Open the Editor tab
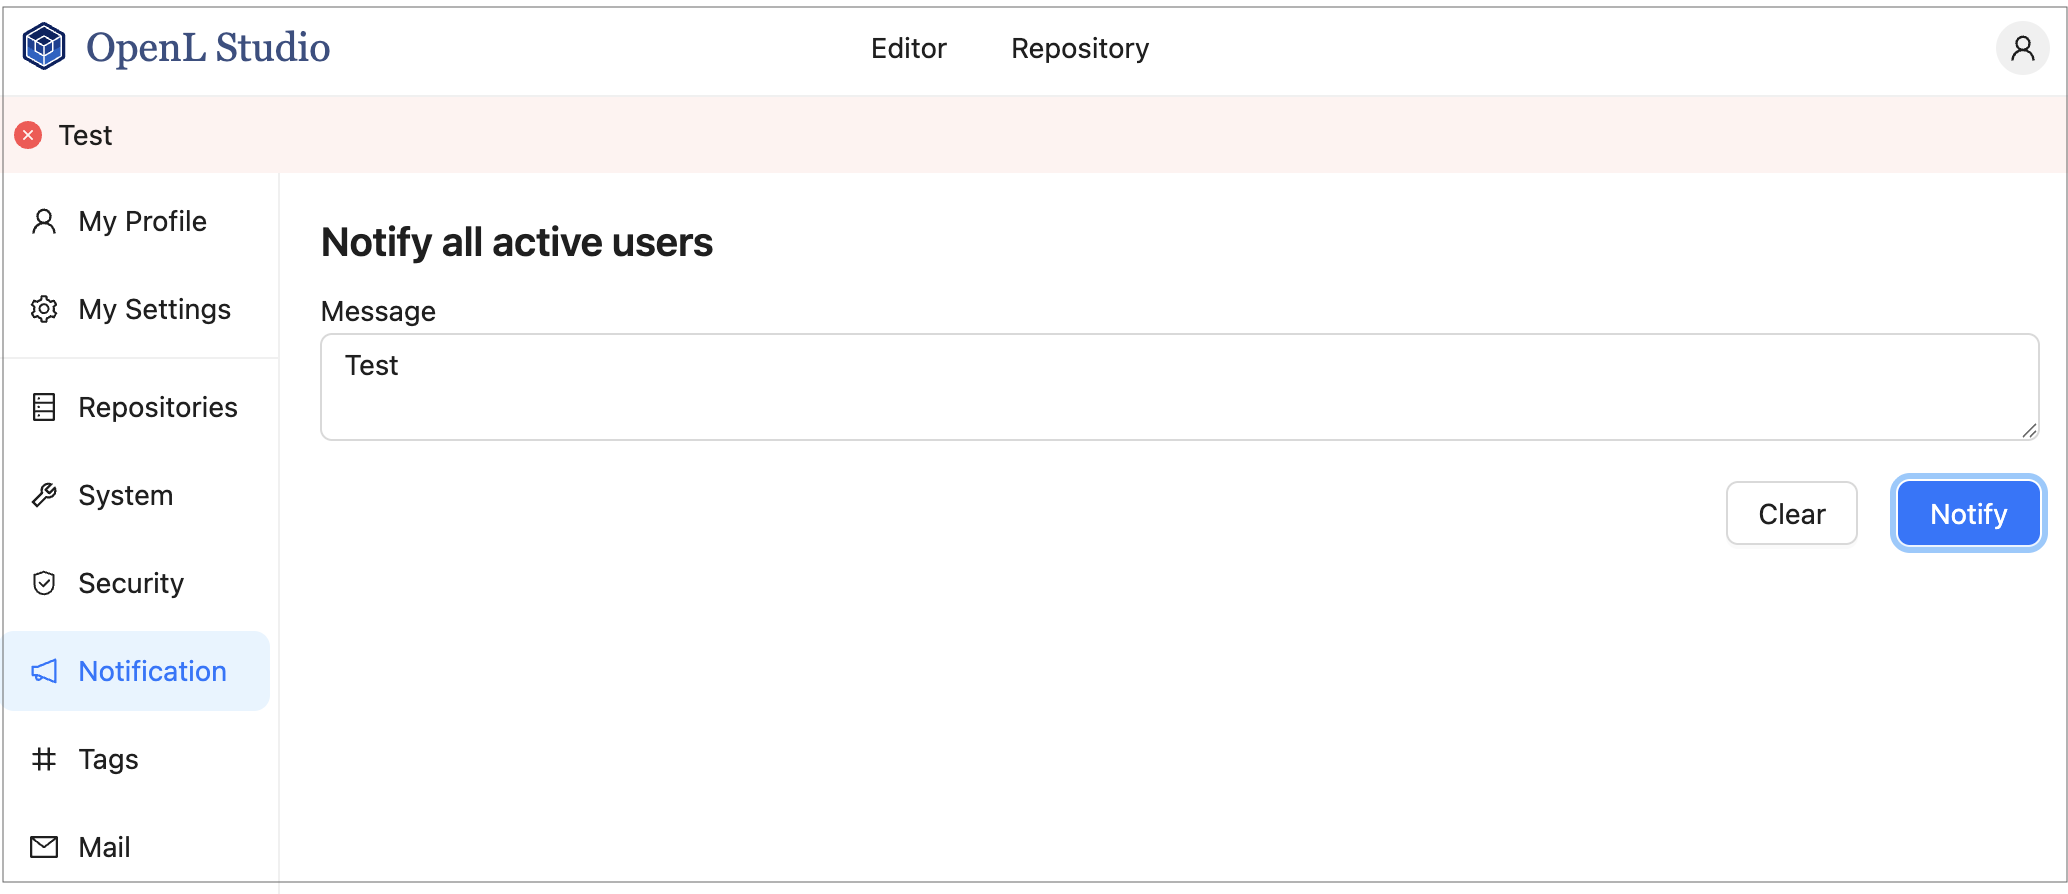 [908, 48]
